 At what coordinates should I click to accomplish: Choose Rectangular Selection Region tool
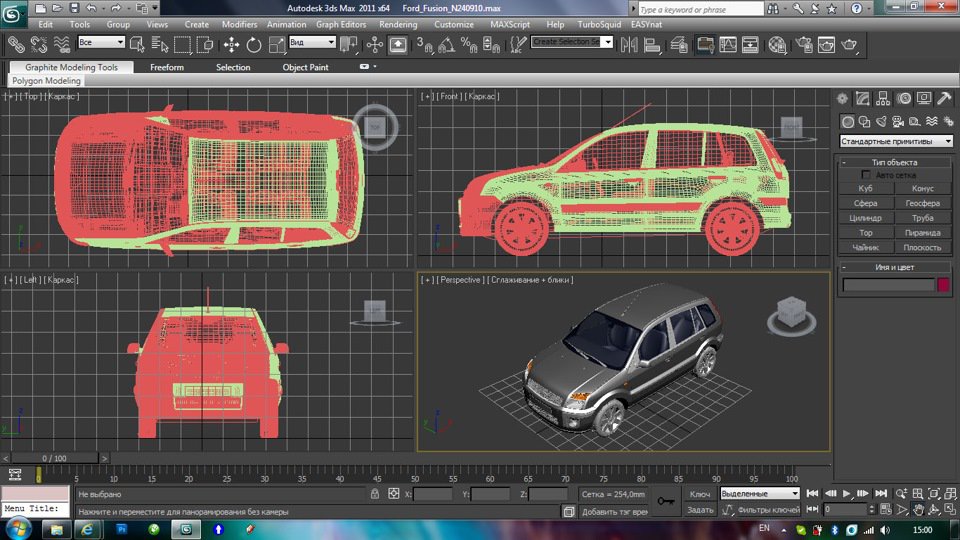[182, 44]
